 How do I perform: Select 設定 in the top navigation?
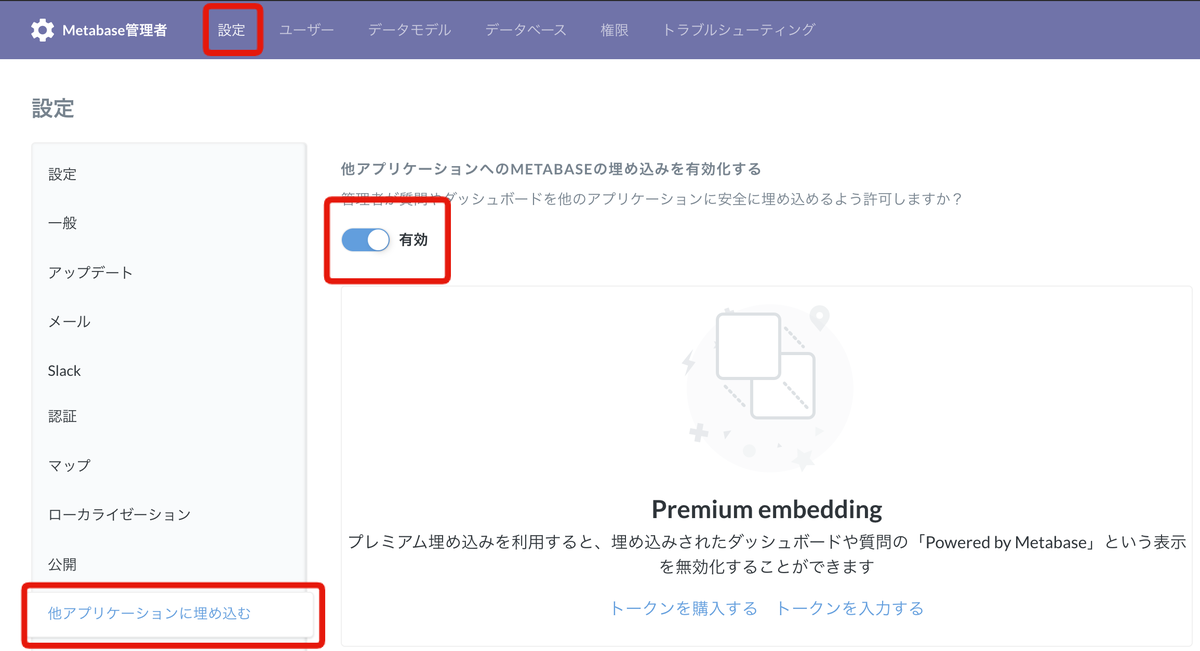pos(232,30)
